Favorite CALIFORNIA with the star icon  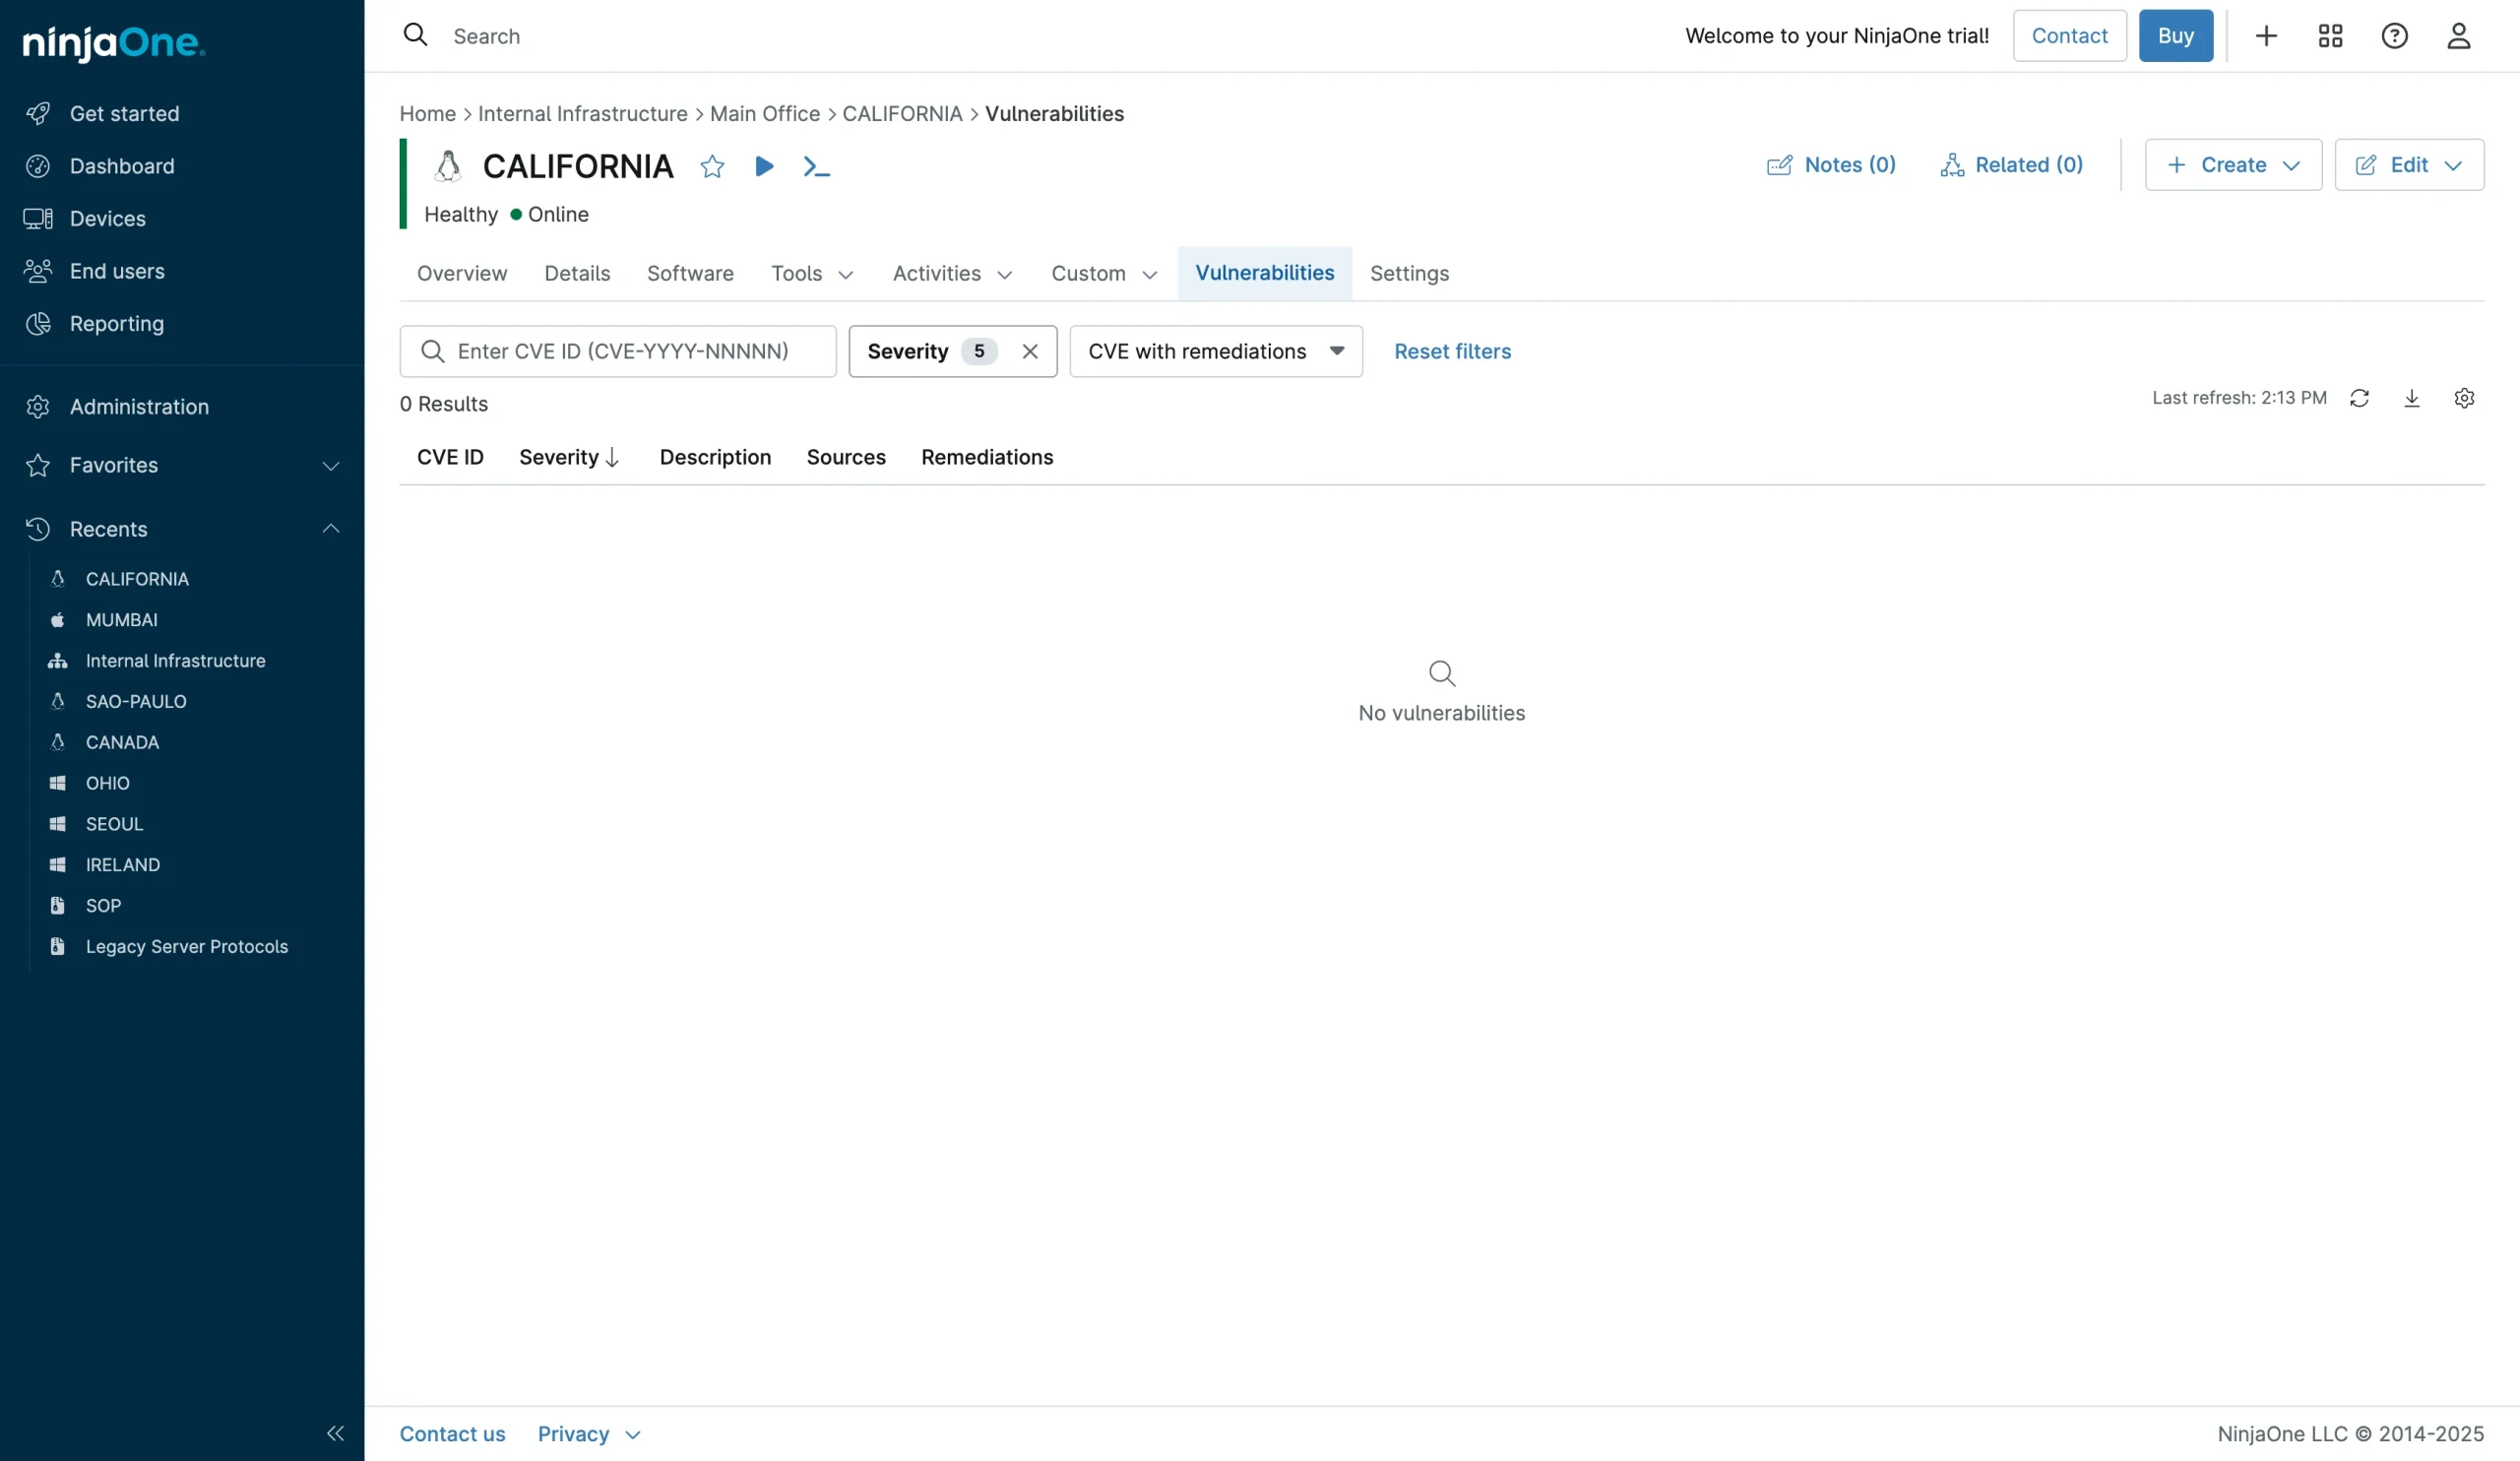[x=712, y=166]
